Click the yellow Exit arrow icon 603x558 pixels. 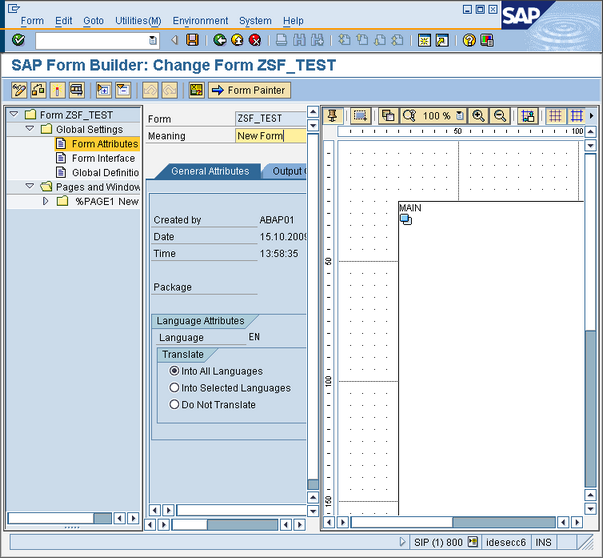(x=237, y=40)
